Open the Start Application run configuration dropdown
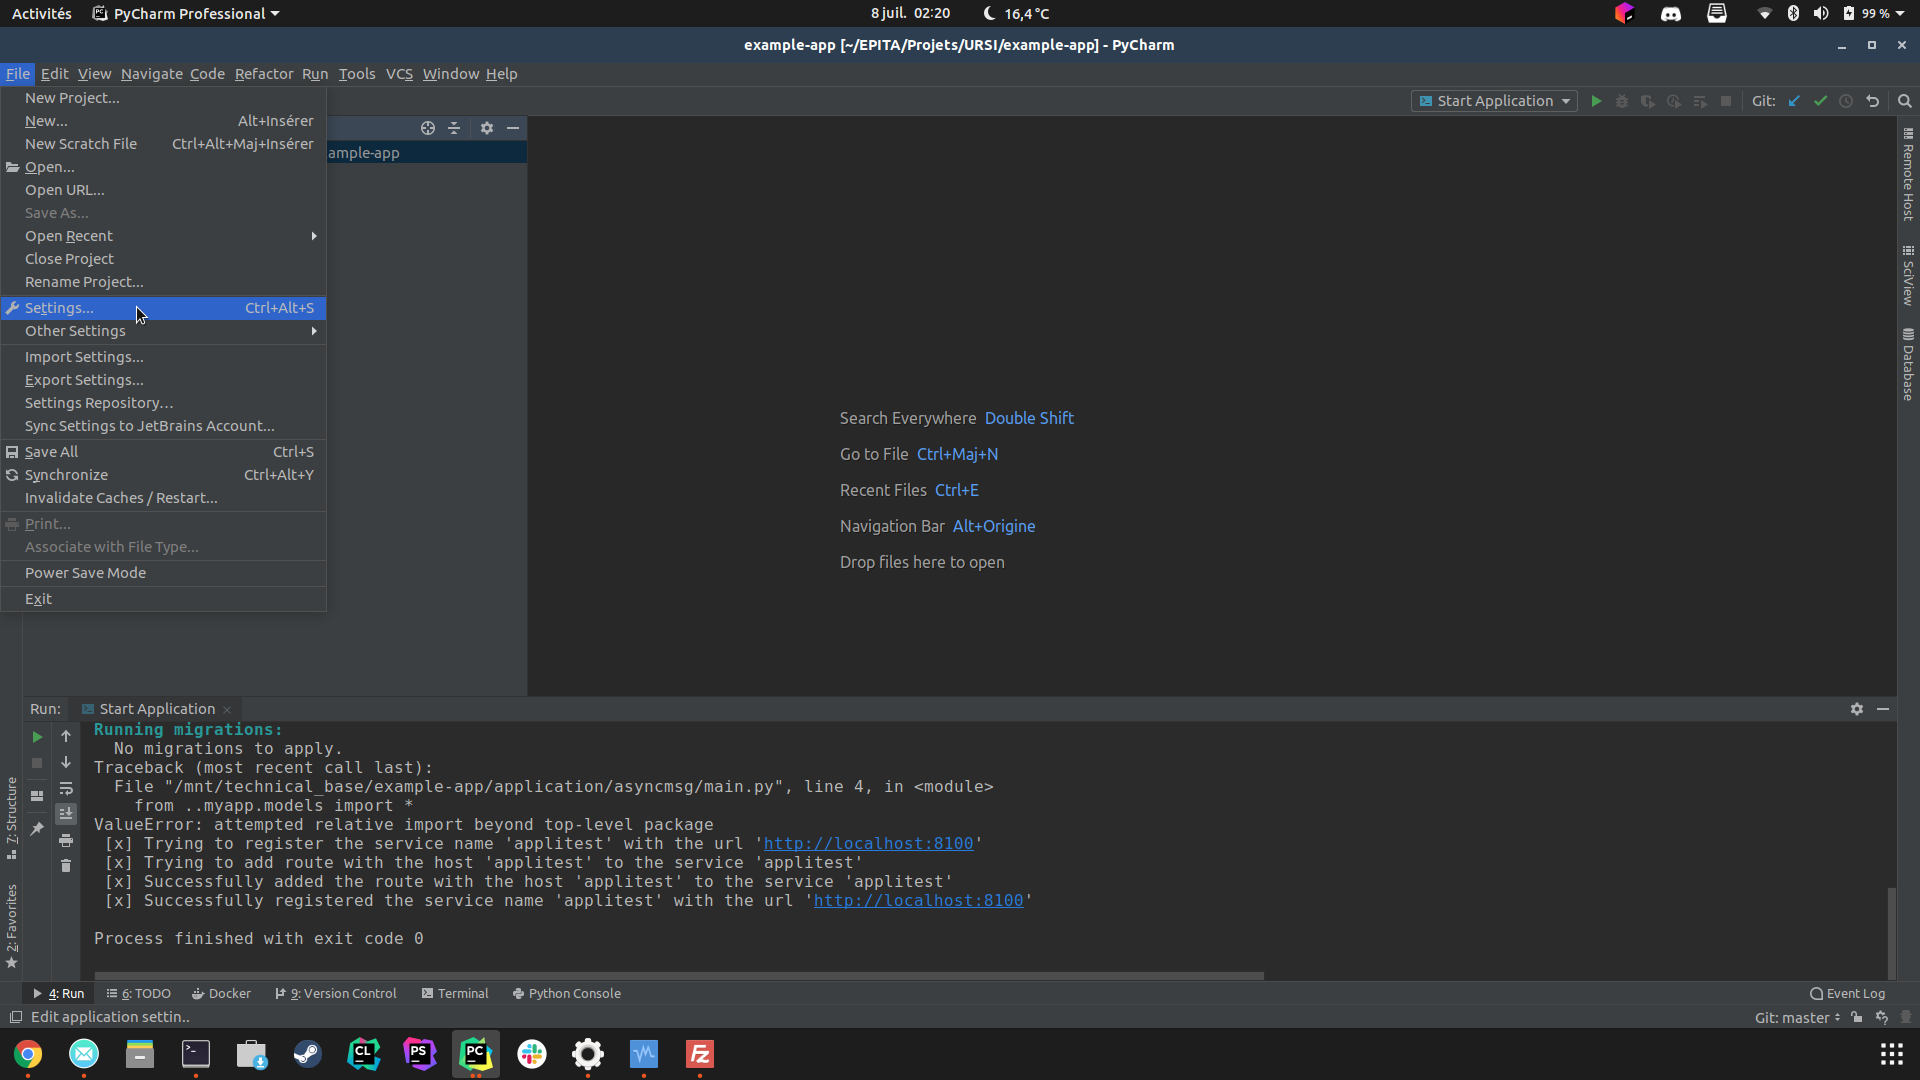Viewport: 1920px width, 1080px height. (1494, 101)
